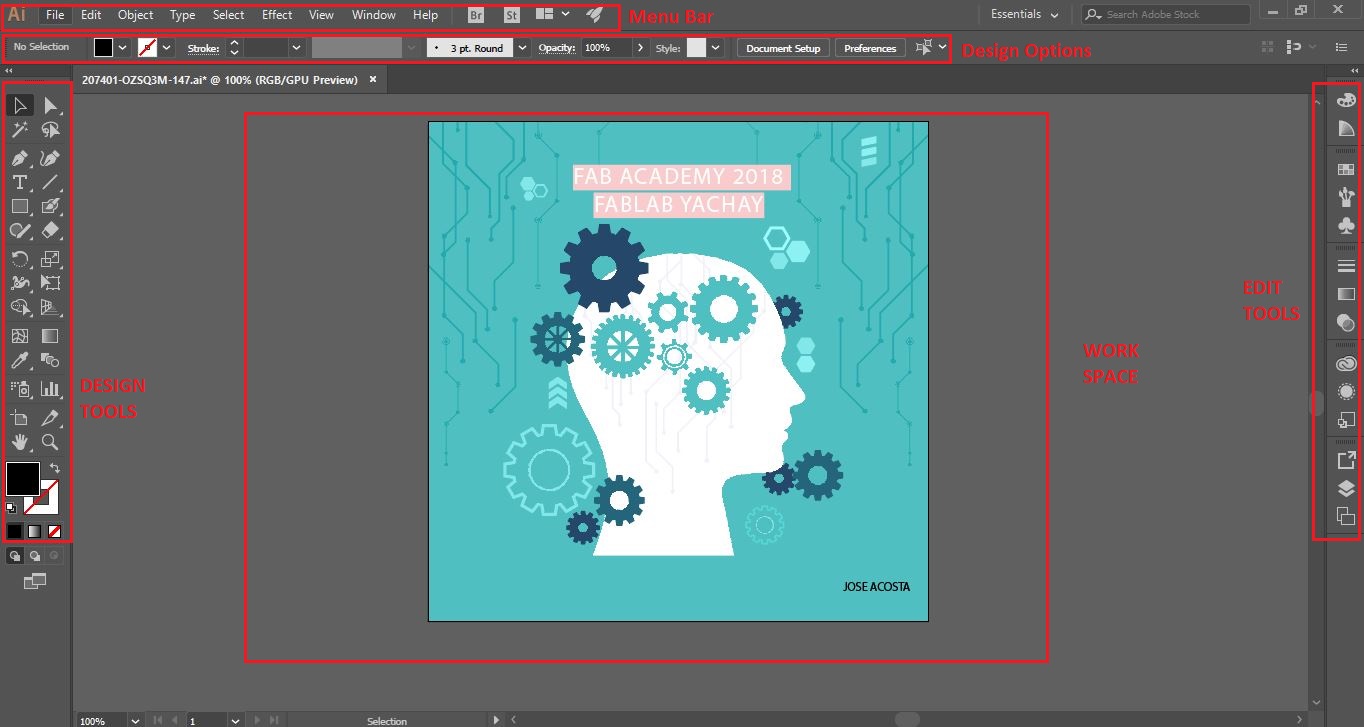Pick the Eyedropper tool
This screenshot has width=1364, height=727.
click(20, 360)
